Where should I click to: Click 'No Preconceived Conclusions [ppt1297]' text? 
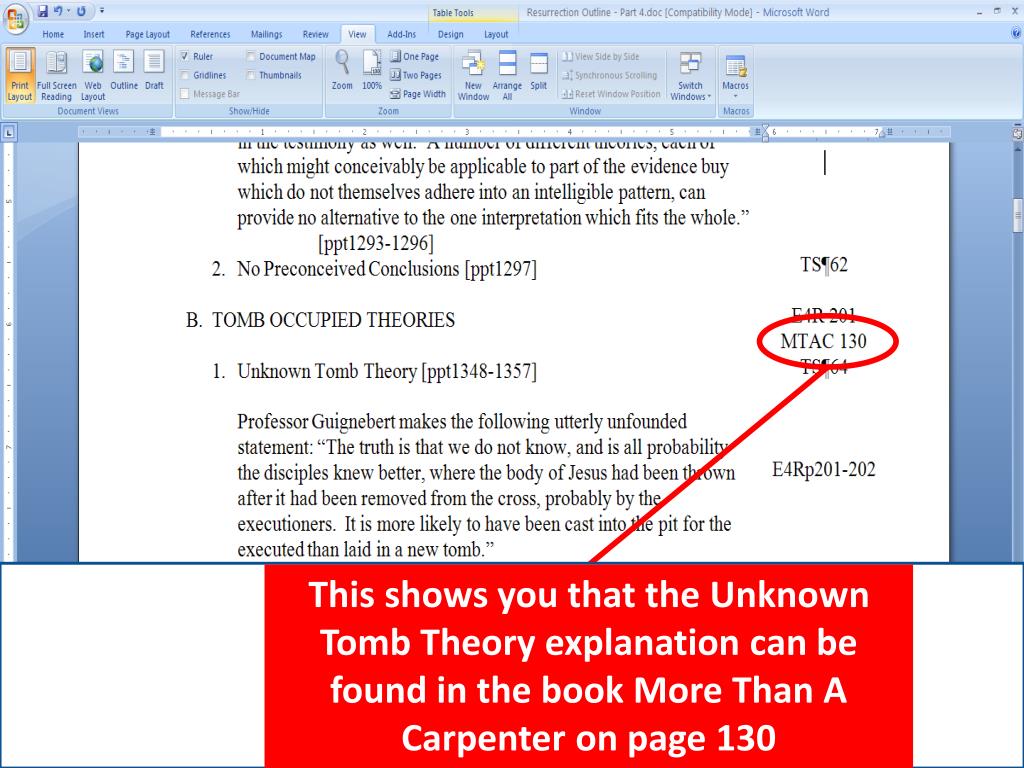pyautogui.click(x=387, y=269)
